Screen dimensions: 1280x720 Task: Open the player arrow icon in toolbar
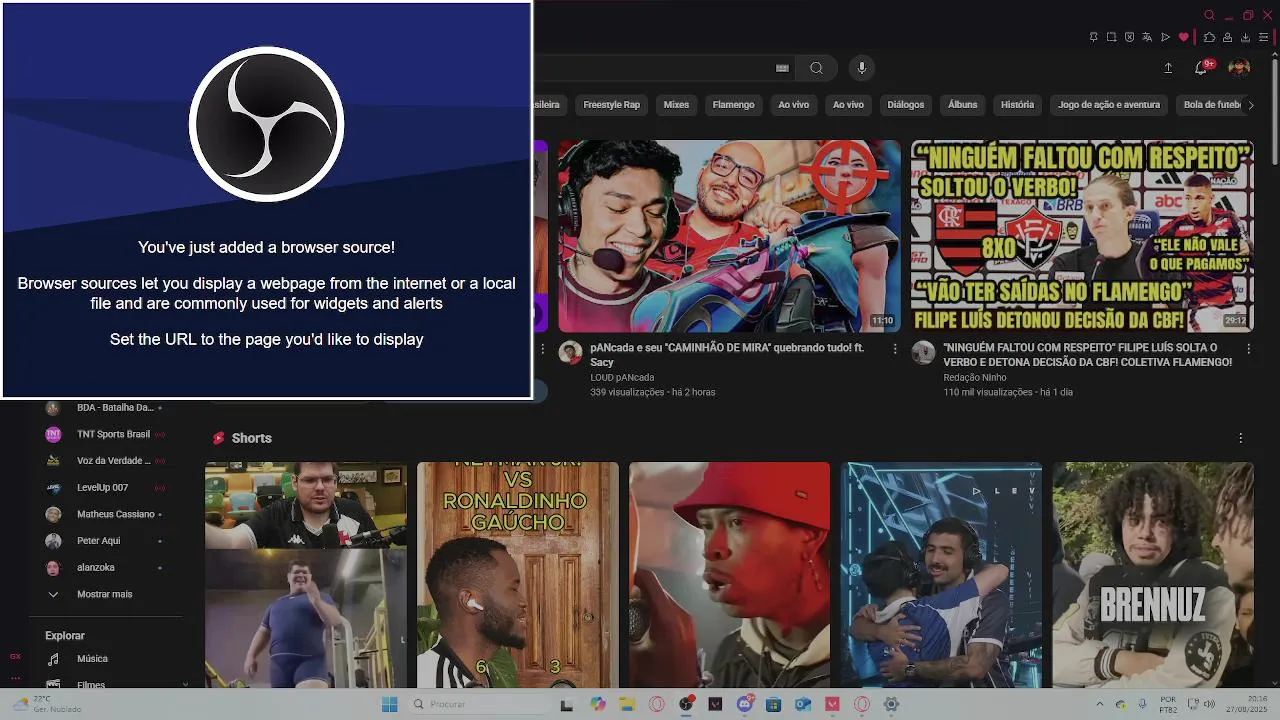coord(1165,37)
